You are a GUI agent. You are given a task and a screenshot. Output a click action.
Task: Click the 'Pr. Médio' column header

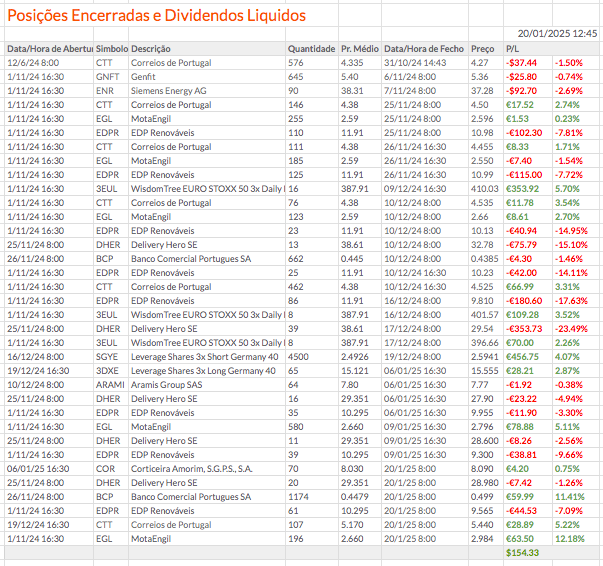tap(360, 49)
